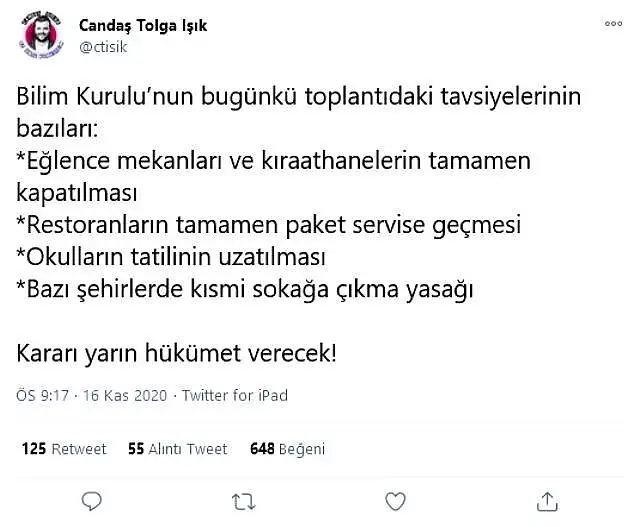Open the three-dot more options menu

613,24
